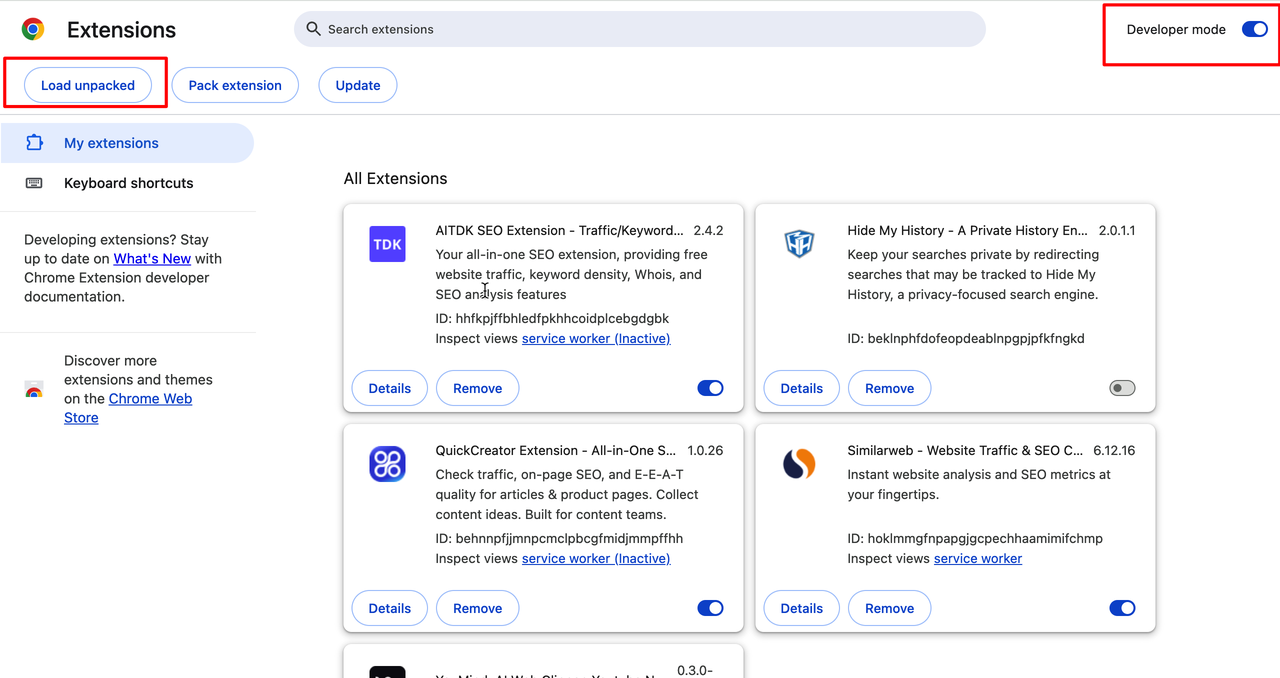This screenshot has width=1280, height=678.
Task: Click the Hide My History shield icon
Action: (799, 243)
